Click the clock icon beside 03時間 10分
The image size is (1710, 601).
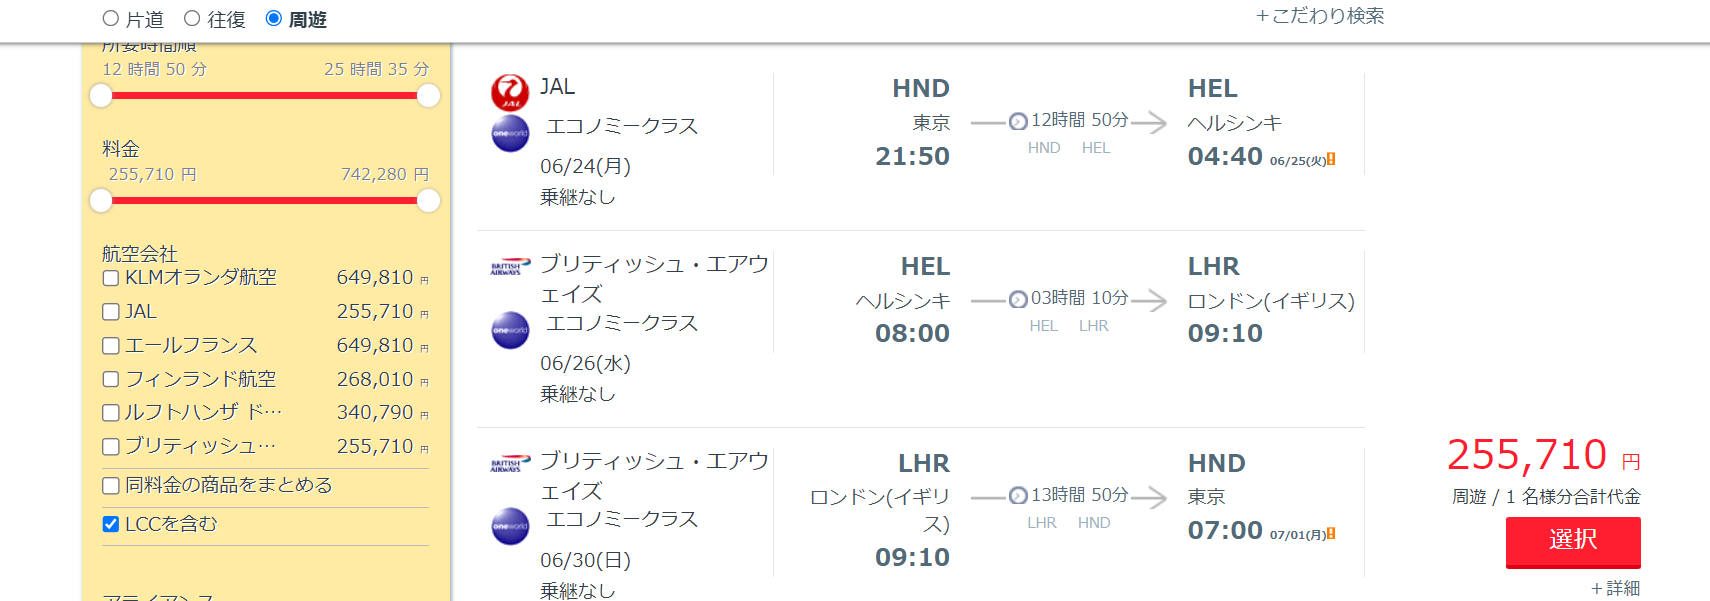(x=1018, y=299)
